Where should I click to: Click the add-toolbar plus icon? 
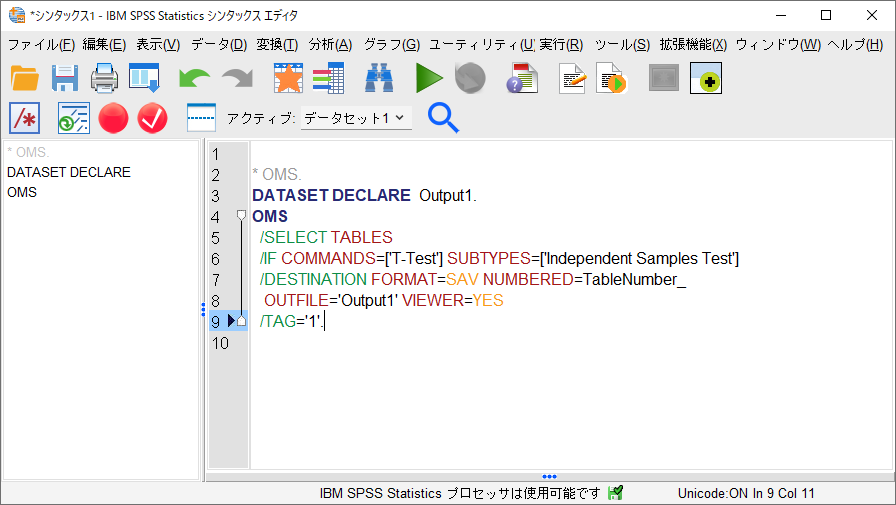pos(706,78)
